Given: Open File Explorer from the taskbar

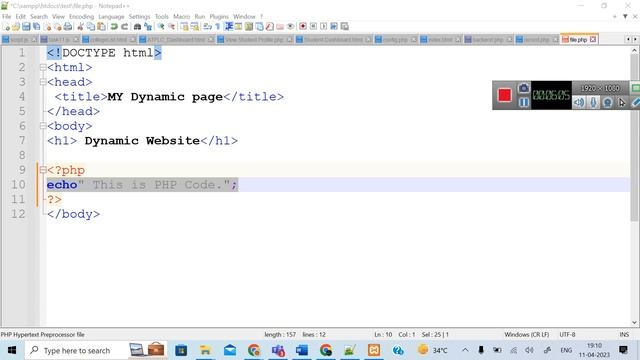Looking at the screenshot, I should (x=205, y=350).
